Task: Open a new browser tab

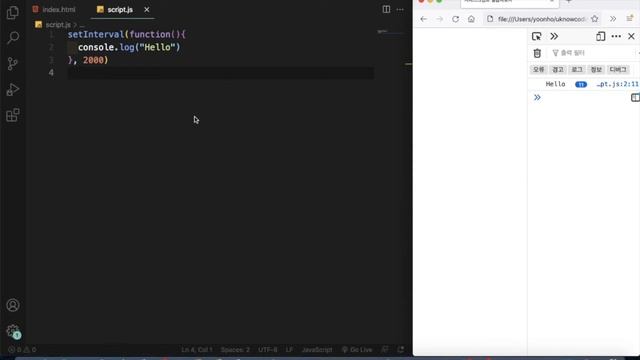Action: [x=569, y=2]
